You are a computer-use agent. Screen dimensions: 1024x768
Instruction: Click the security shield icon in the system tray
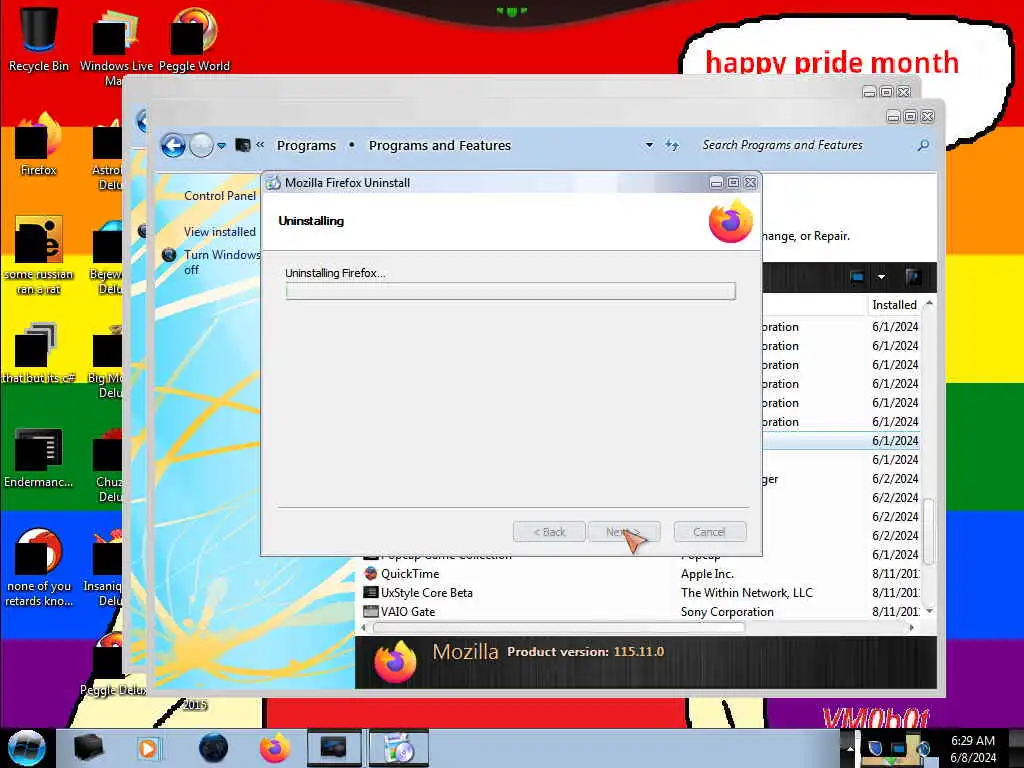click(875, 747)
